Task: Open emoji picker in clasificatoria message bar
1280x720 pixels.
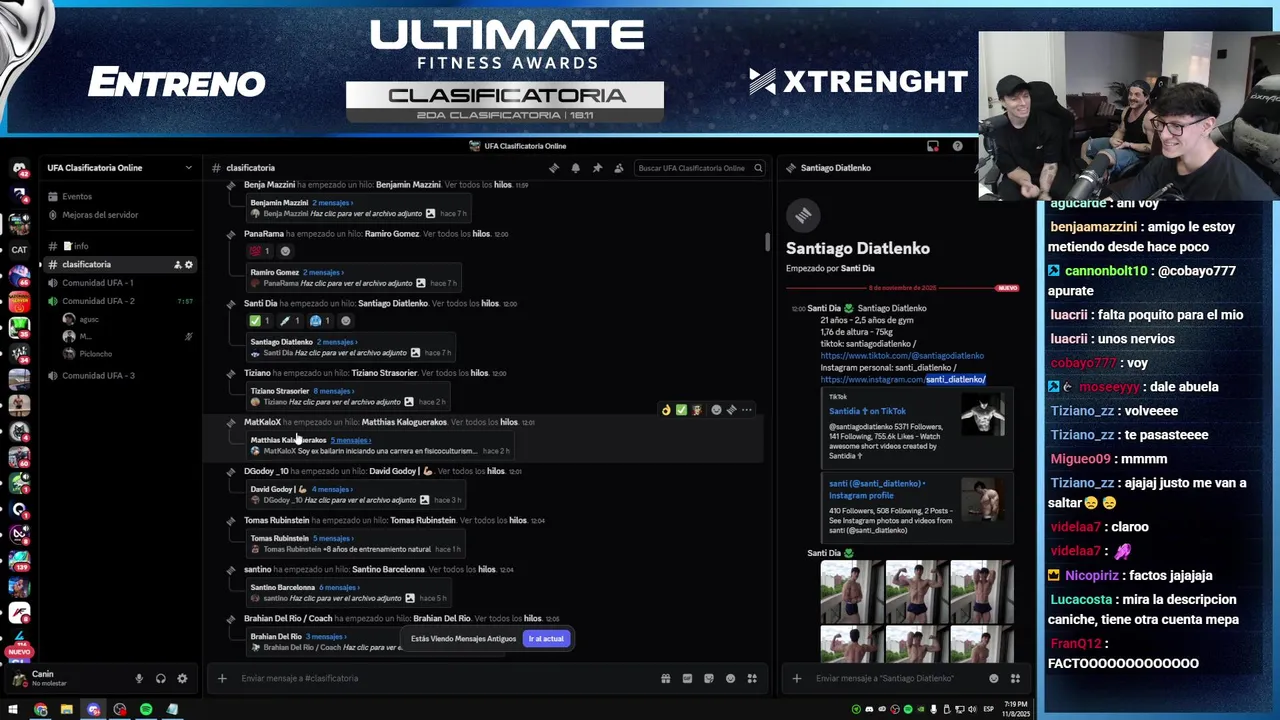Action: click(x=731, y=679)
